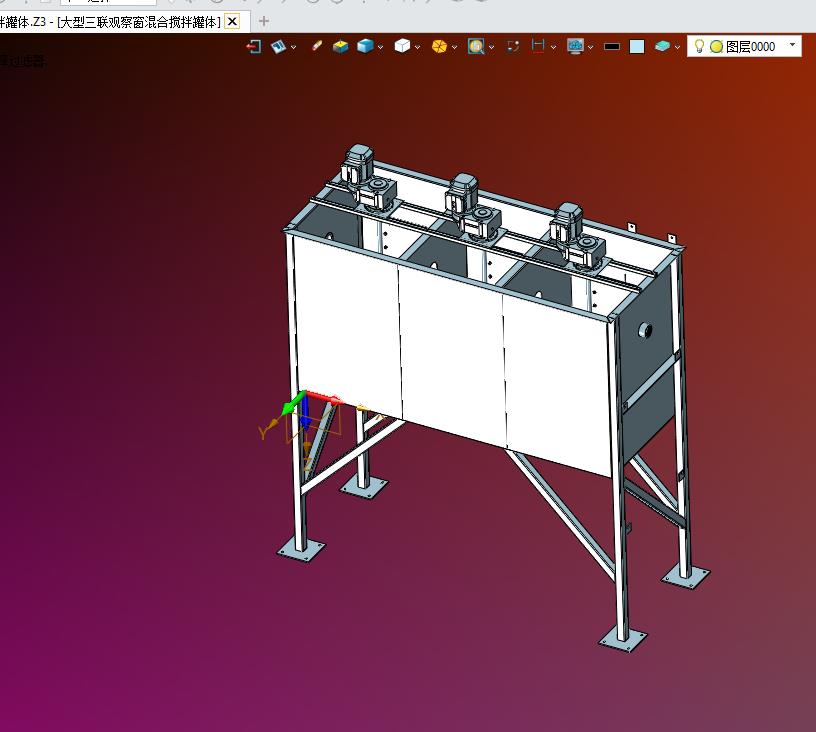Toggle the light bulb layer visibility
The height and width of the screenshot is (732, 816).
click(699, 46)
